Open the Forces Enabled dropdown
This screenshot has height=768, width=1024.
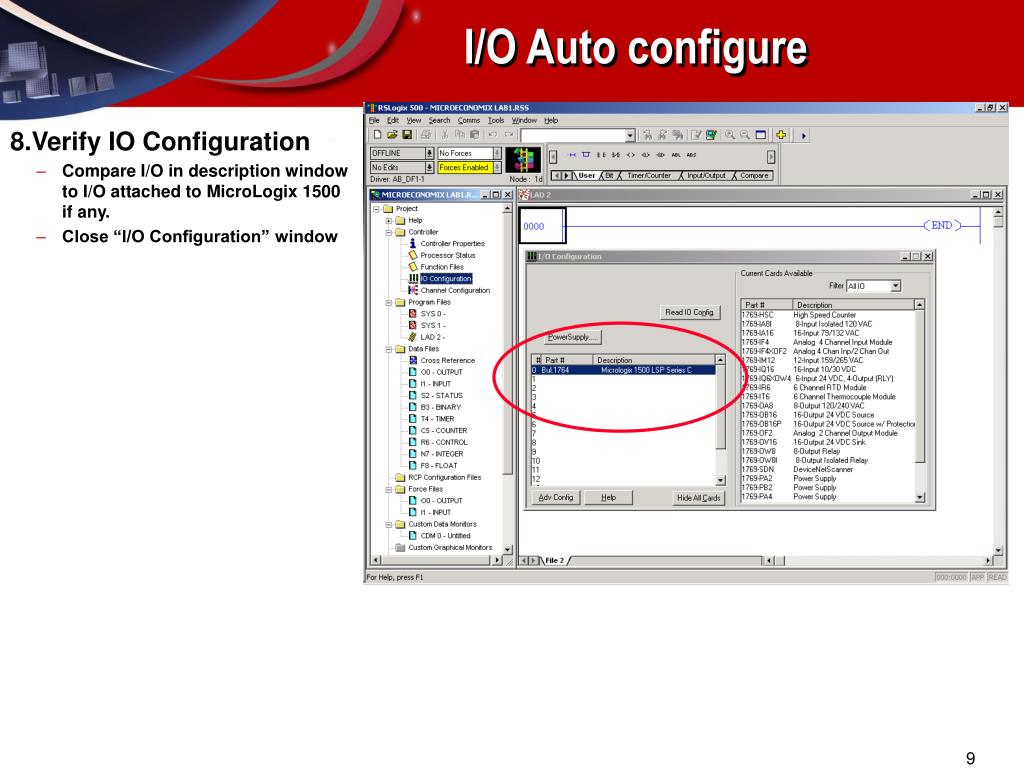tap(497, 167)
